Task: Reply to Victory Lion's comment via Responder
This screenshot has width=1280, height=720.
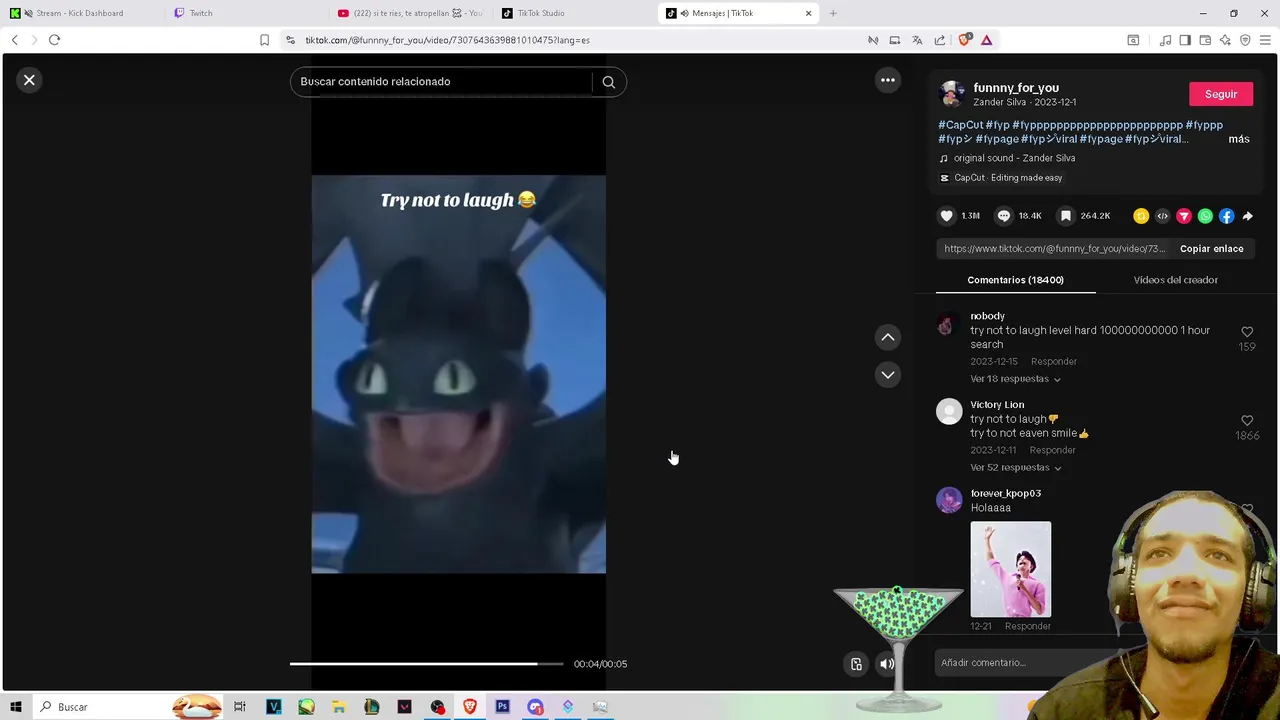Action: coord(1052,450)
